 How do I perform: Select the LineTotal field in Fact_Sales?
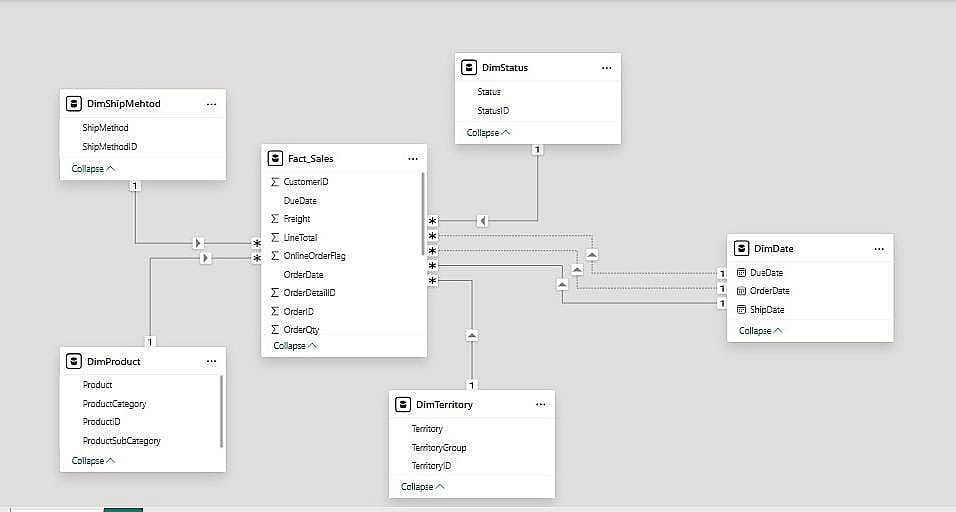click(x=300, y=237)
